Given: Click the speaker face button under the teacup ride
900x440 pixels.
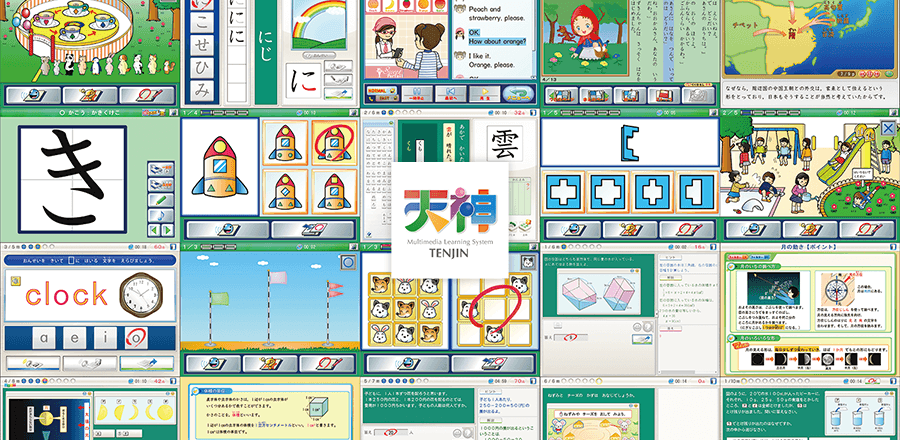Looking at the screenshot, I should tap(33, 95).
